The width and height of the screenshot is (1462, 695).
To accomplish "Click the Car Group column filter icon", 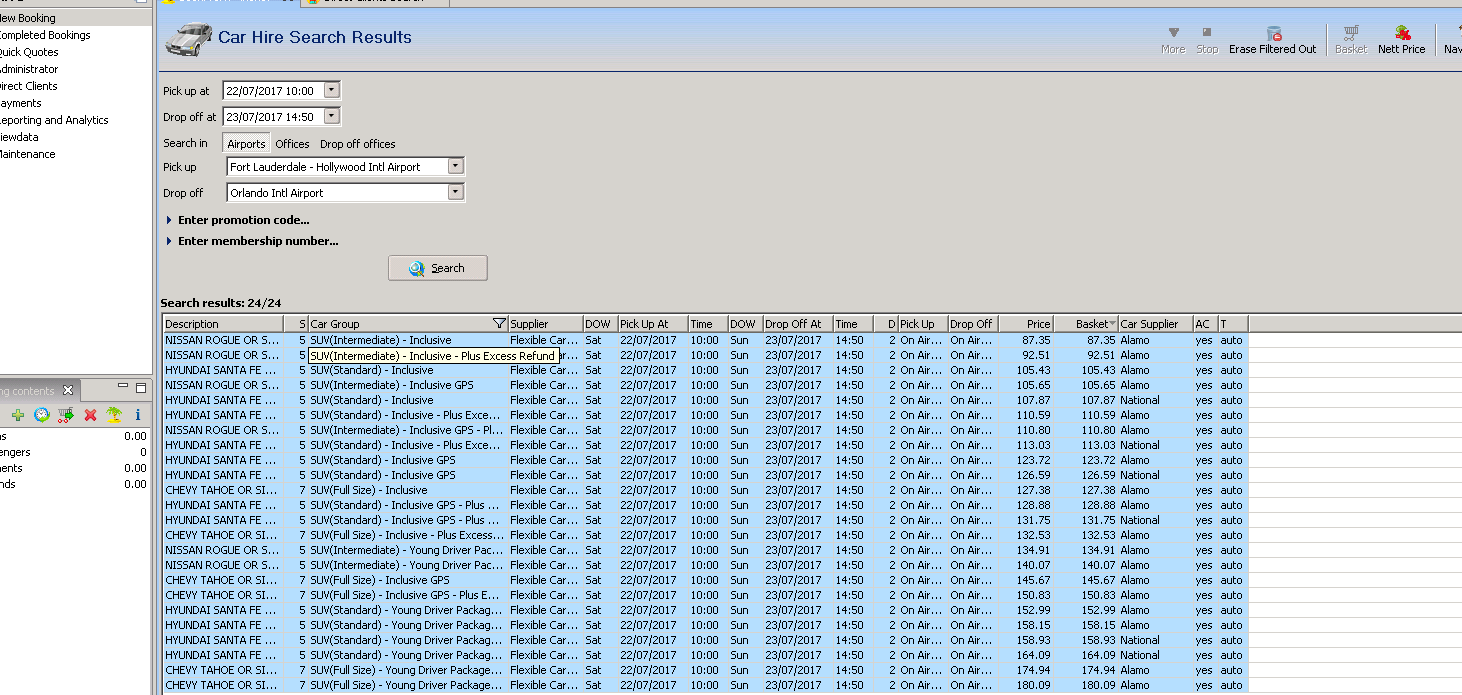I will pyautogui.click(x=499, y=324).
